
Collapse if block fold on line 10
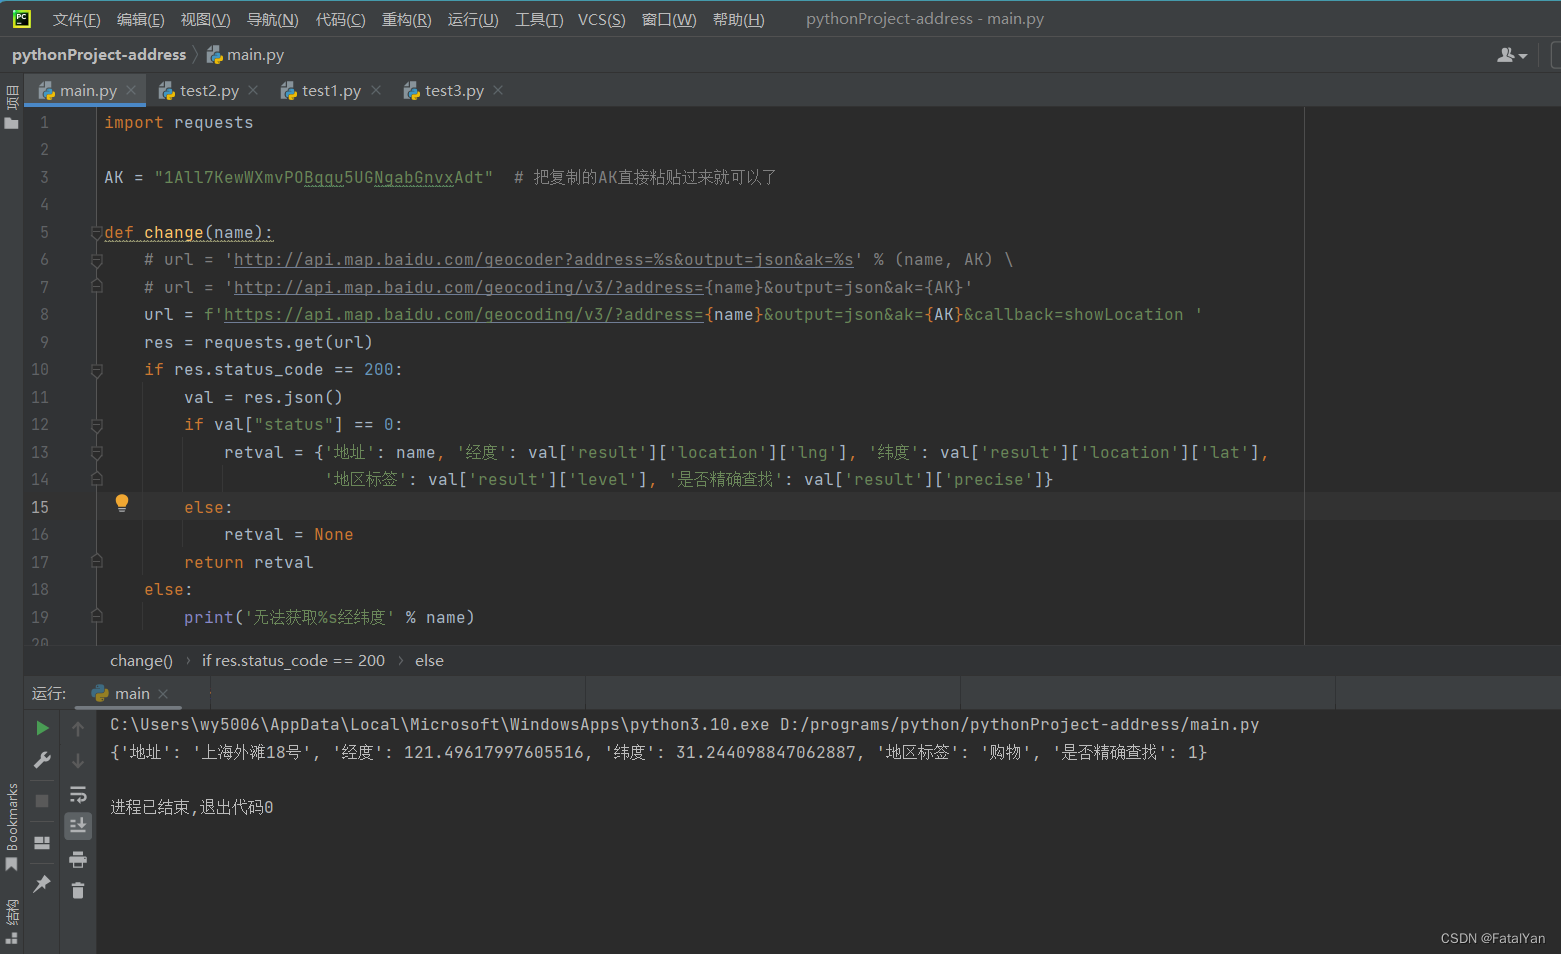coord(97,370)
